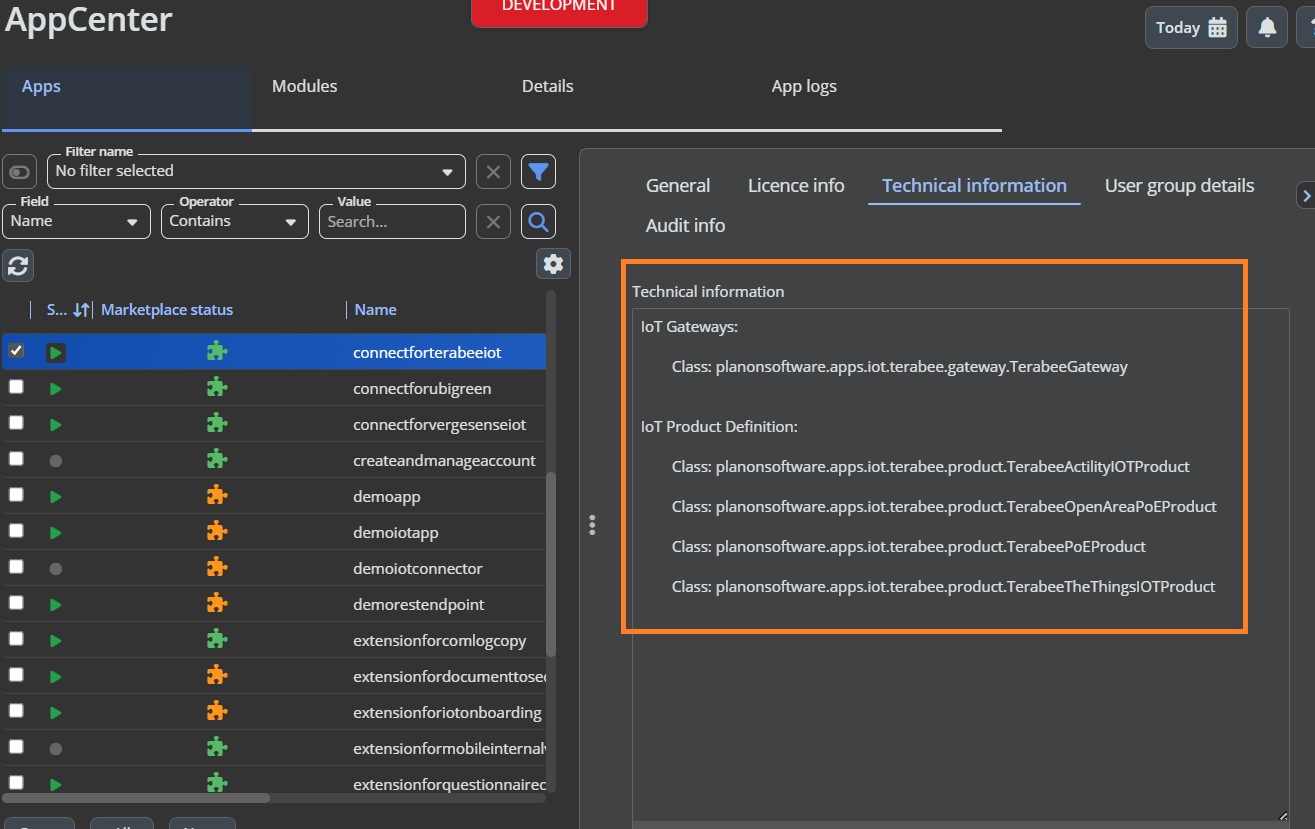Check the demoapp checkbox
The height and width of the screenshot is (829, 1315).
tap(16, 495)
